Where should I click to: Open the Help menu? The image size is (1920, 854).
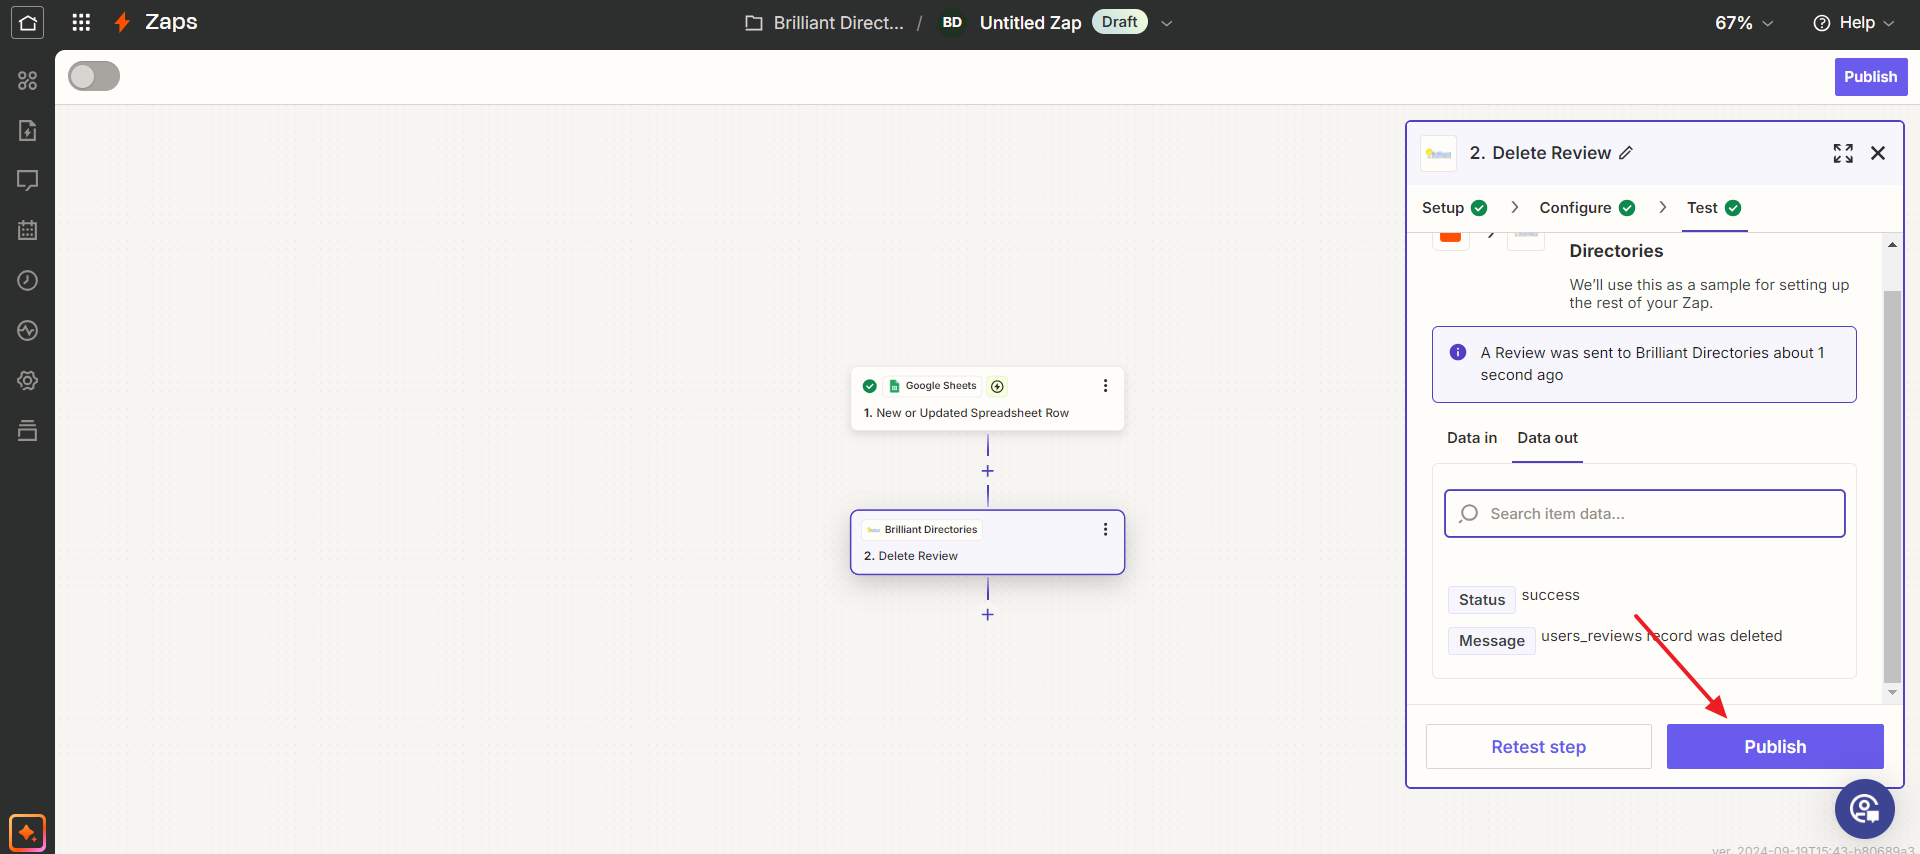coord(1853,23)
